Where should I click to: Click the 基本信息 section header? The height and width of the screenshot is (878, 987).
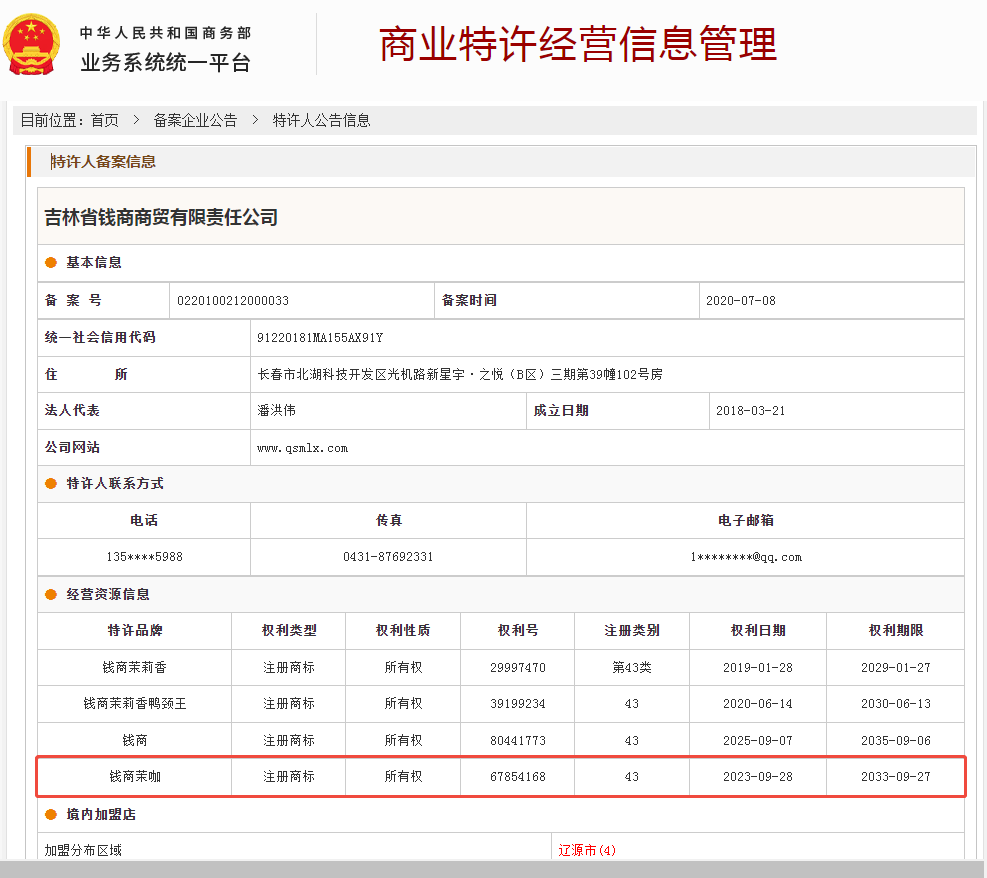click(94, 262)
